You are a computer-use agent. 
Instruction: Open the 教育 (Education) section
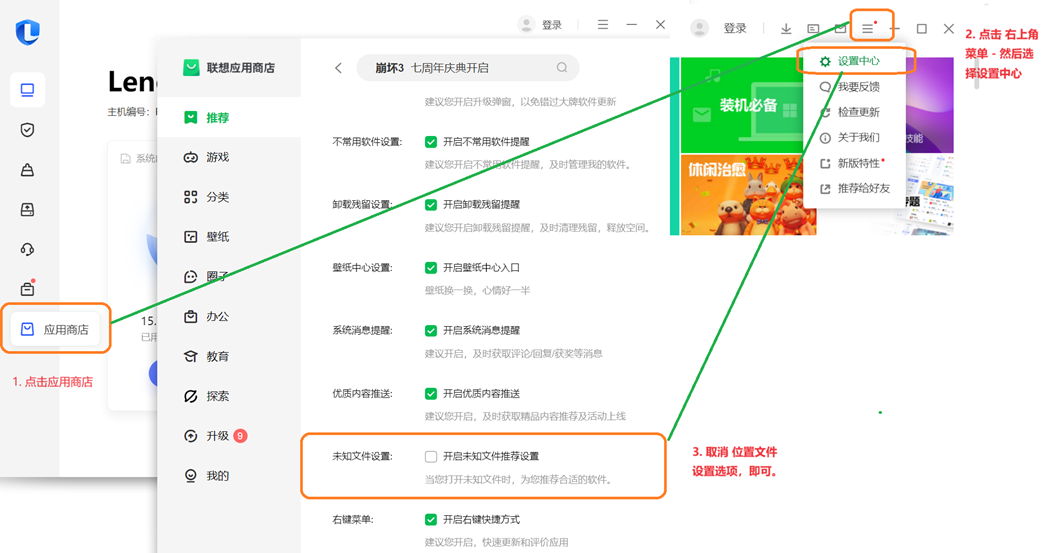[x=206, y=356]
